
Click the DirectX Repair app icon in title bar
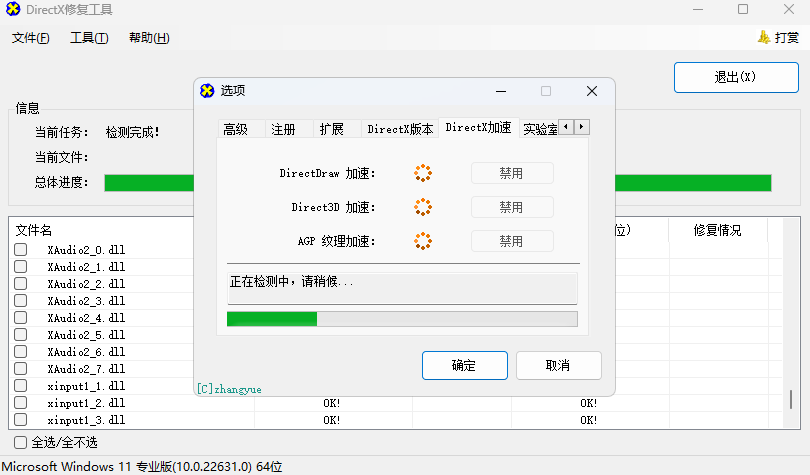[x=13, y=9]
